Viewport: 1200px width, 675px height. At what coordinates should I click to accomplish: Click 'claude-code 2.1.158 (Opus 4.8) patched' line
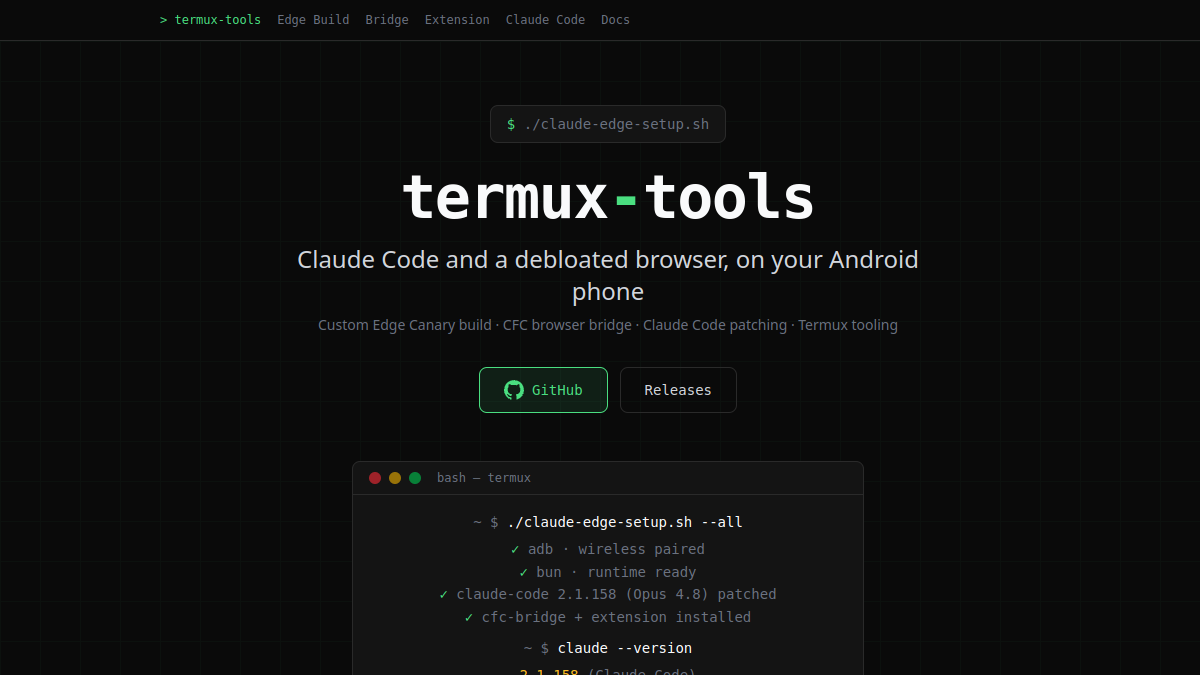click(x=608, y=594)
